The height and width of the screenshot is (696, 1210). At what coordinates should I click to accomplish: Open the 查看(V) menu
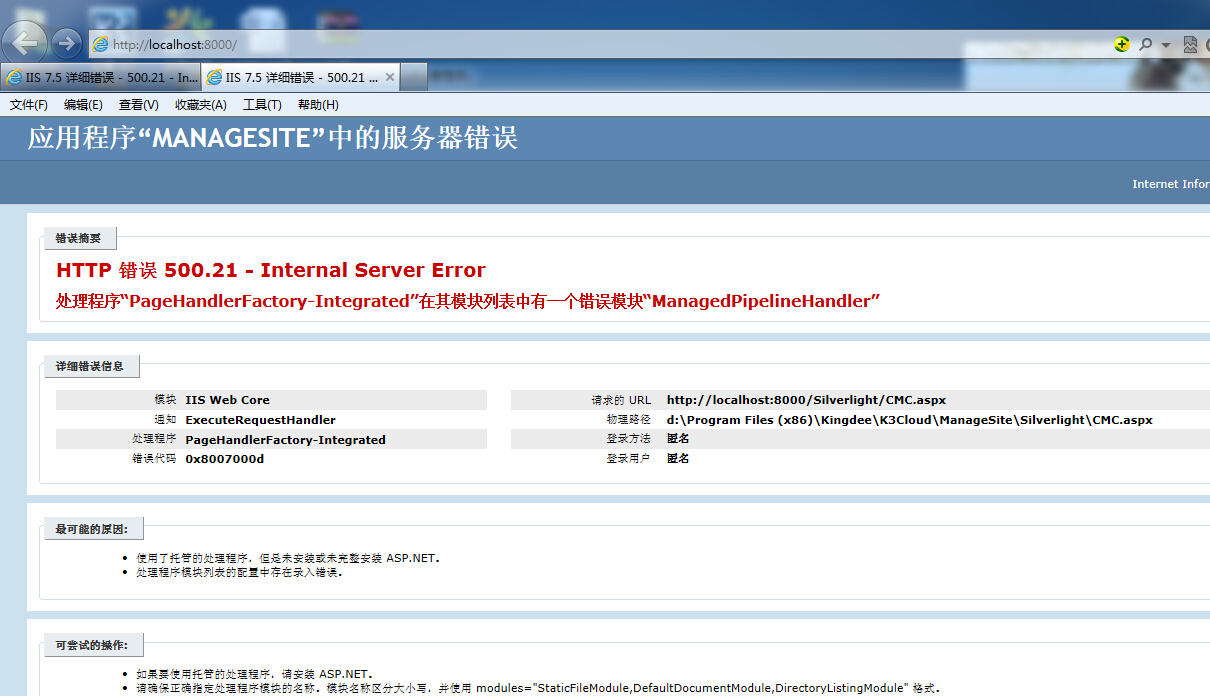[x=139, y=104]
